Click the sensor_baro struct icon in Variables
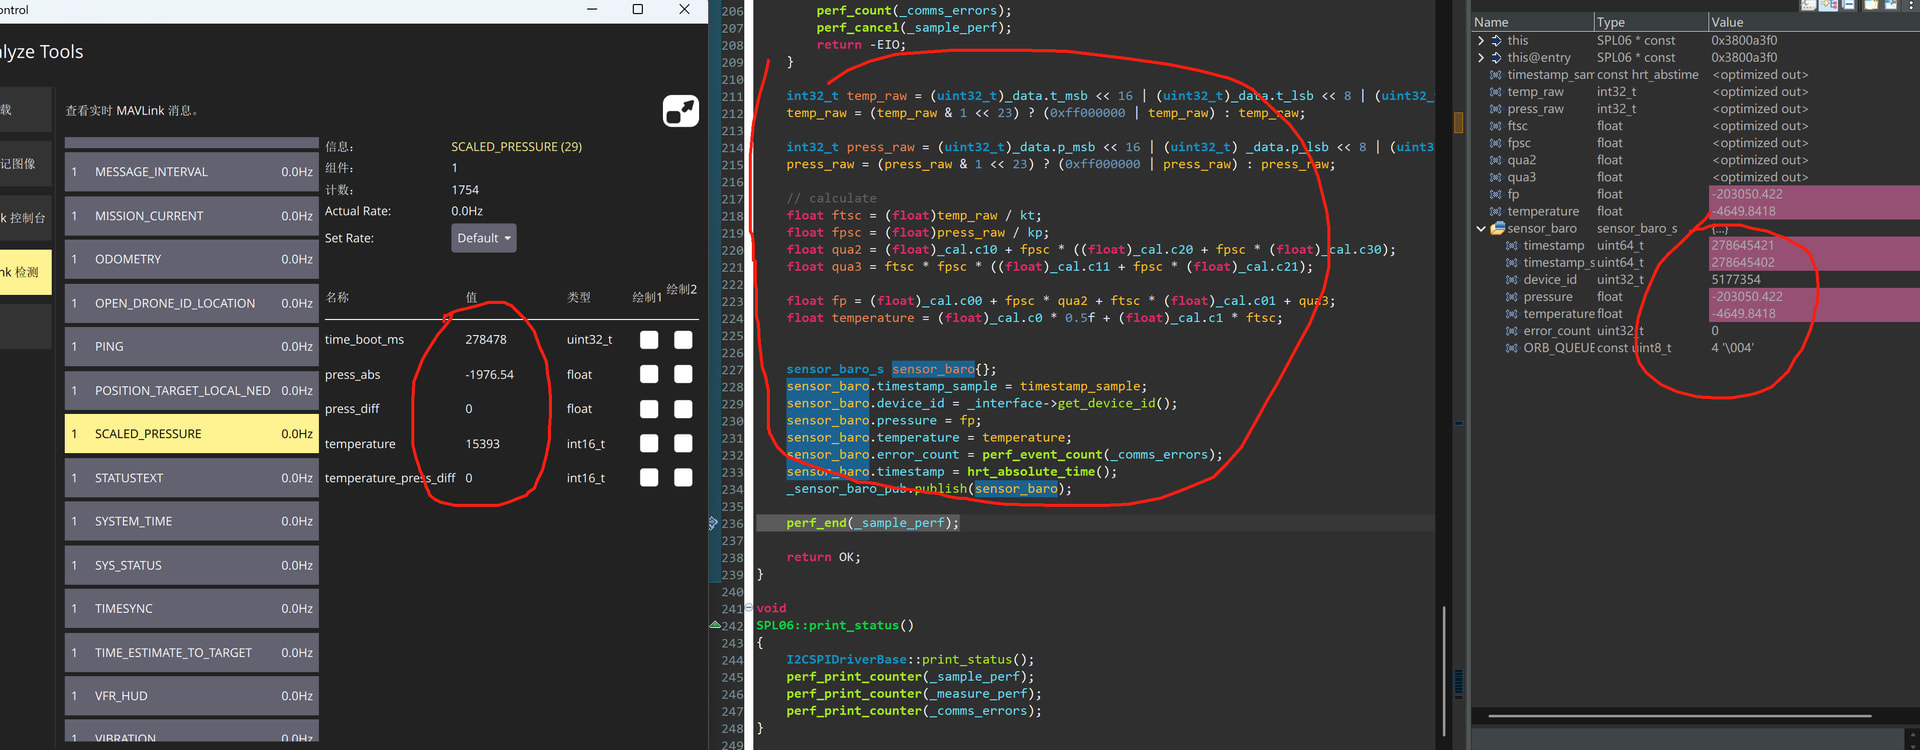This screenshot has width=1920, height=750. coord(1497,229)
